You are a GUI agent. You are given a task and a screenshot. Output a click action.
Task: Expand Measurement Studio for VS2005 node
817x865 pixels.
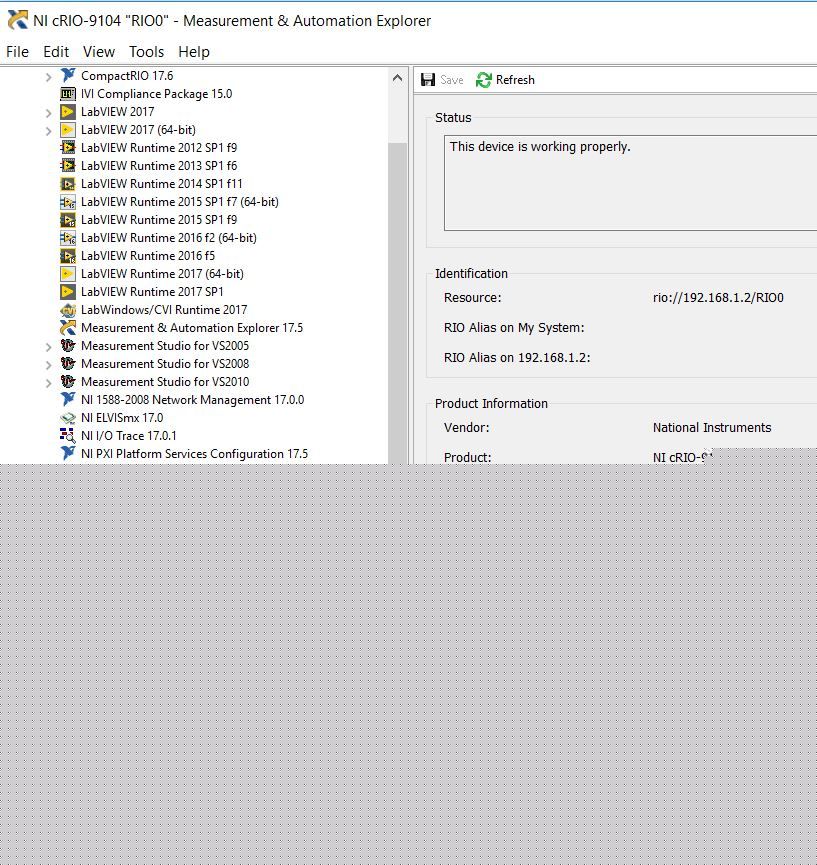pos(49,348)
